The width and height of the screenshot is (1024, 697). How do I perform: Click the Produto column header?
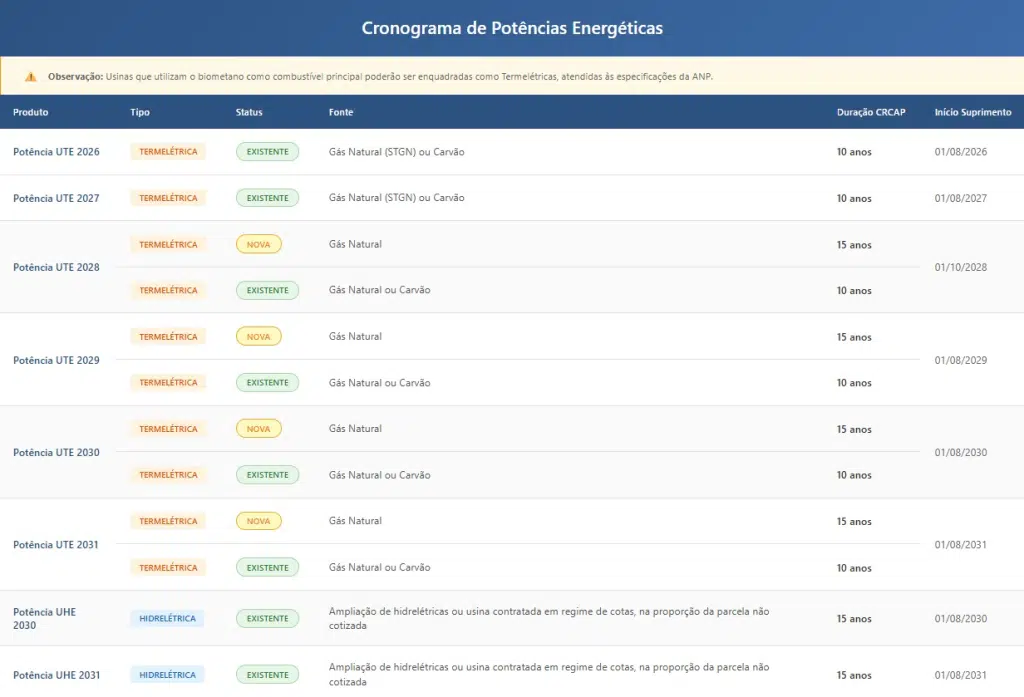click(31, 112)
